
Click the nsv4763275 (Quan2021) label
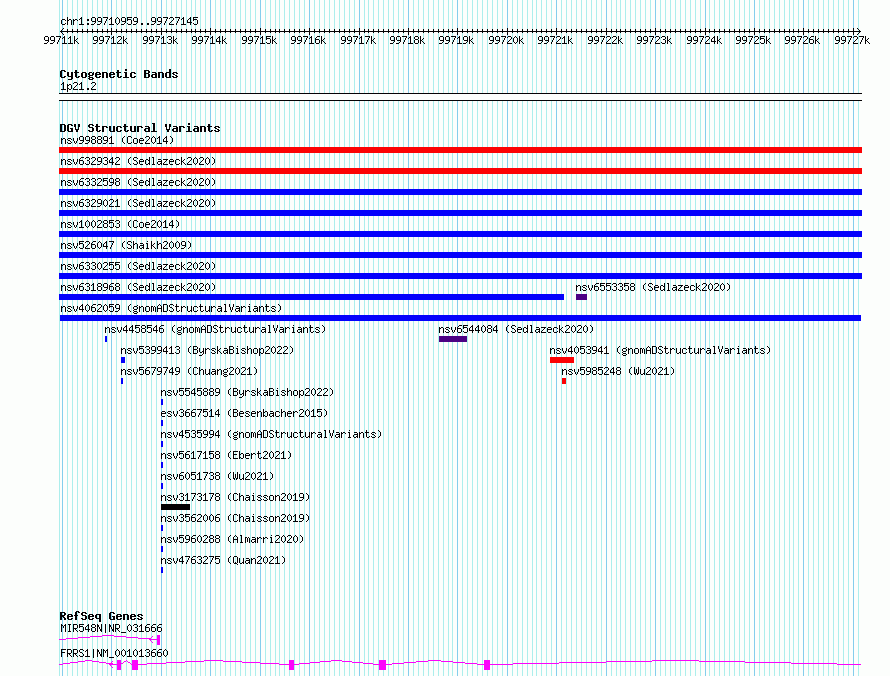pos(223,560)
